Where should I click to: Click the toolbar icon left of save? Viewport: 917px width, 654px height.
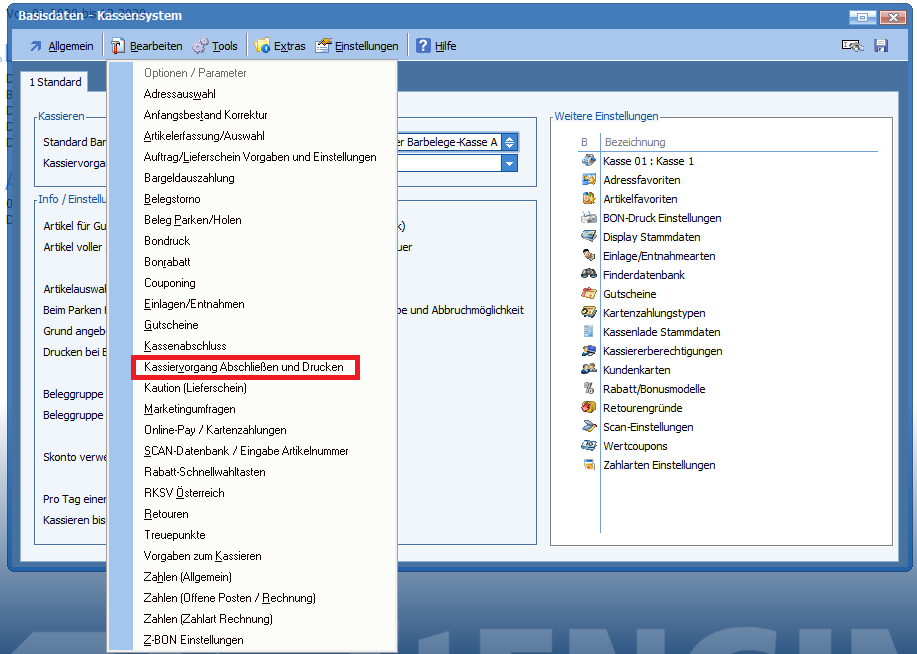852,46
